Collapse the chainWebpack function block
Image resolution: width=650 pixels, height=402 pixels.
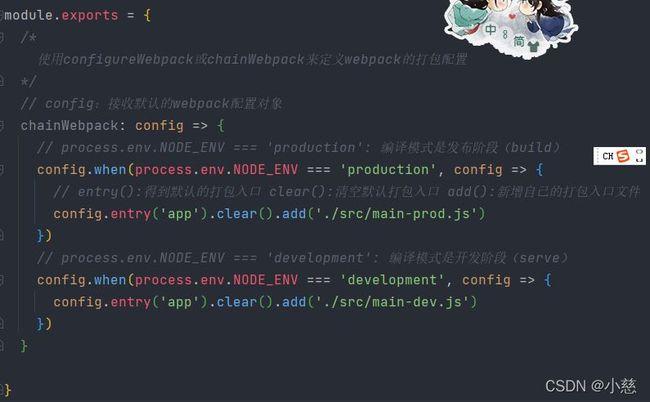2,126
